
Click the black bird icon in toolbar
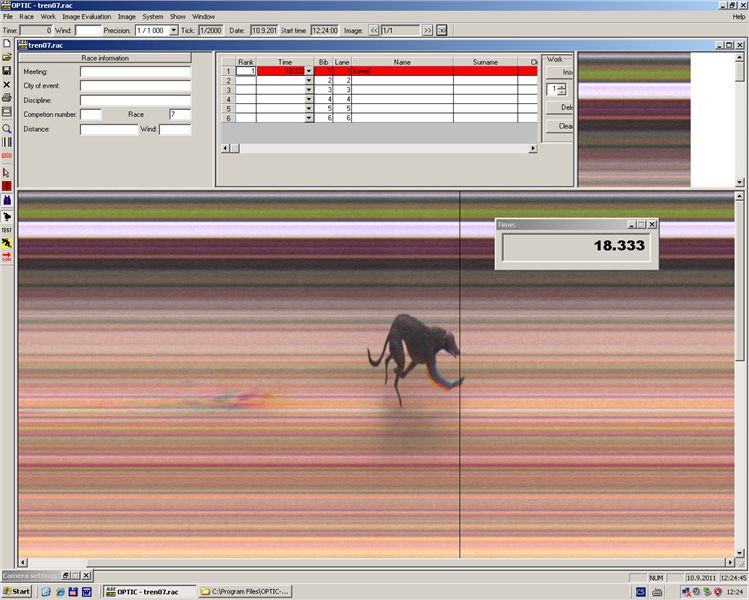click(x=7, y=217)
